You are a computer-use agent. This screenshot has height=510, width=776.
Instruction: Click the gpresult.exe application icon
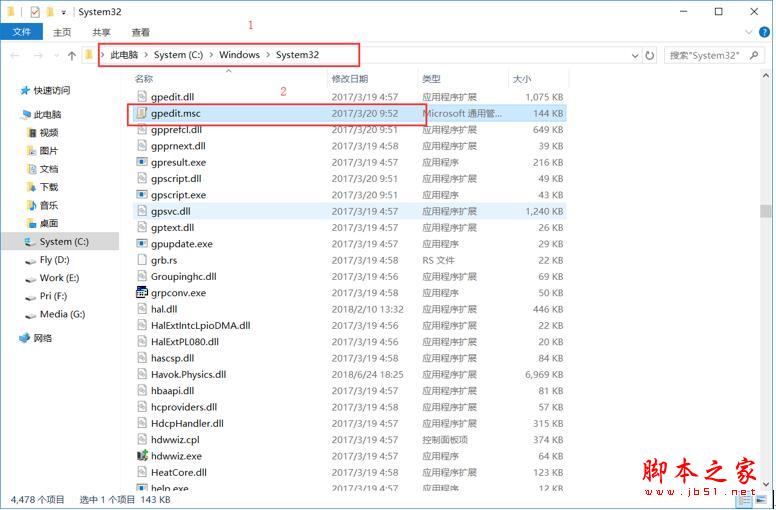[142, 162]
